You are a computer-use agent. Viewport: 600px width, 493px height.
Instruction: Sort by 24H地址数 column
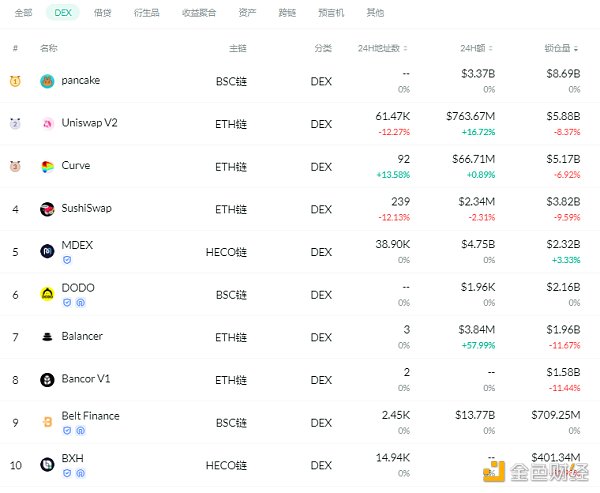click(385, 48)
